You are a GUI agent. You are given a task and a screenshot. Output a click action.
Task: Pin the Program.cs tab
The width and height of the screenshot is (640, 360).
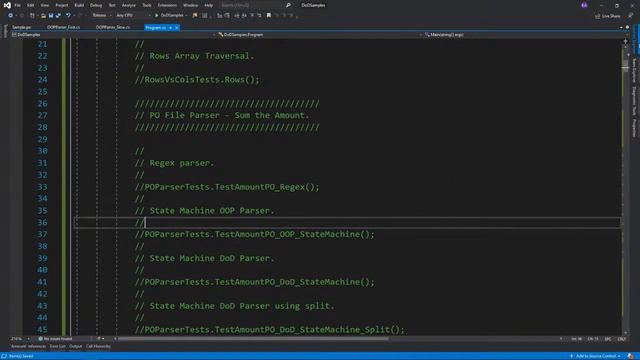pos(170,27)
